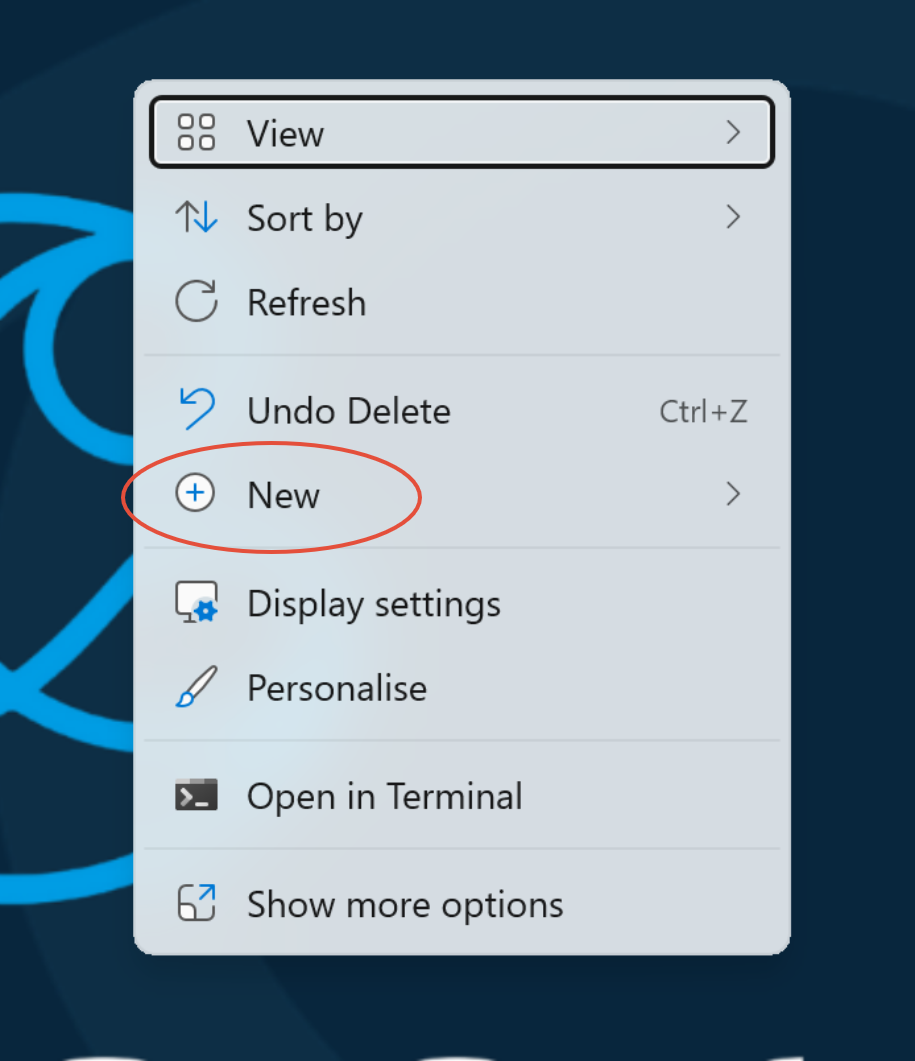Click the Undo Delete curved arrow icon

pyautogui.click(x=197, y=409)
